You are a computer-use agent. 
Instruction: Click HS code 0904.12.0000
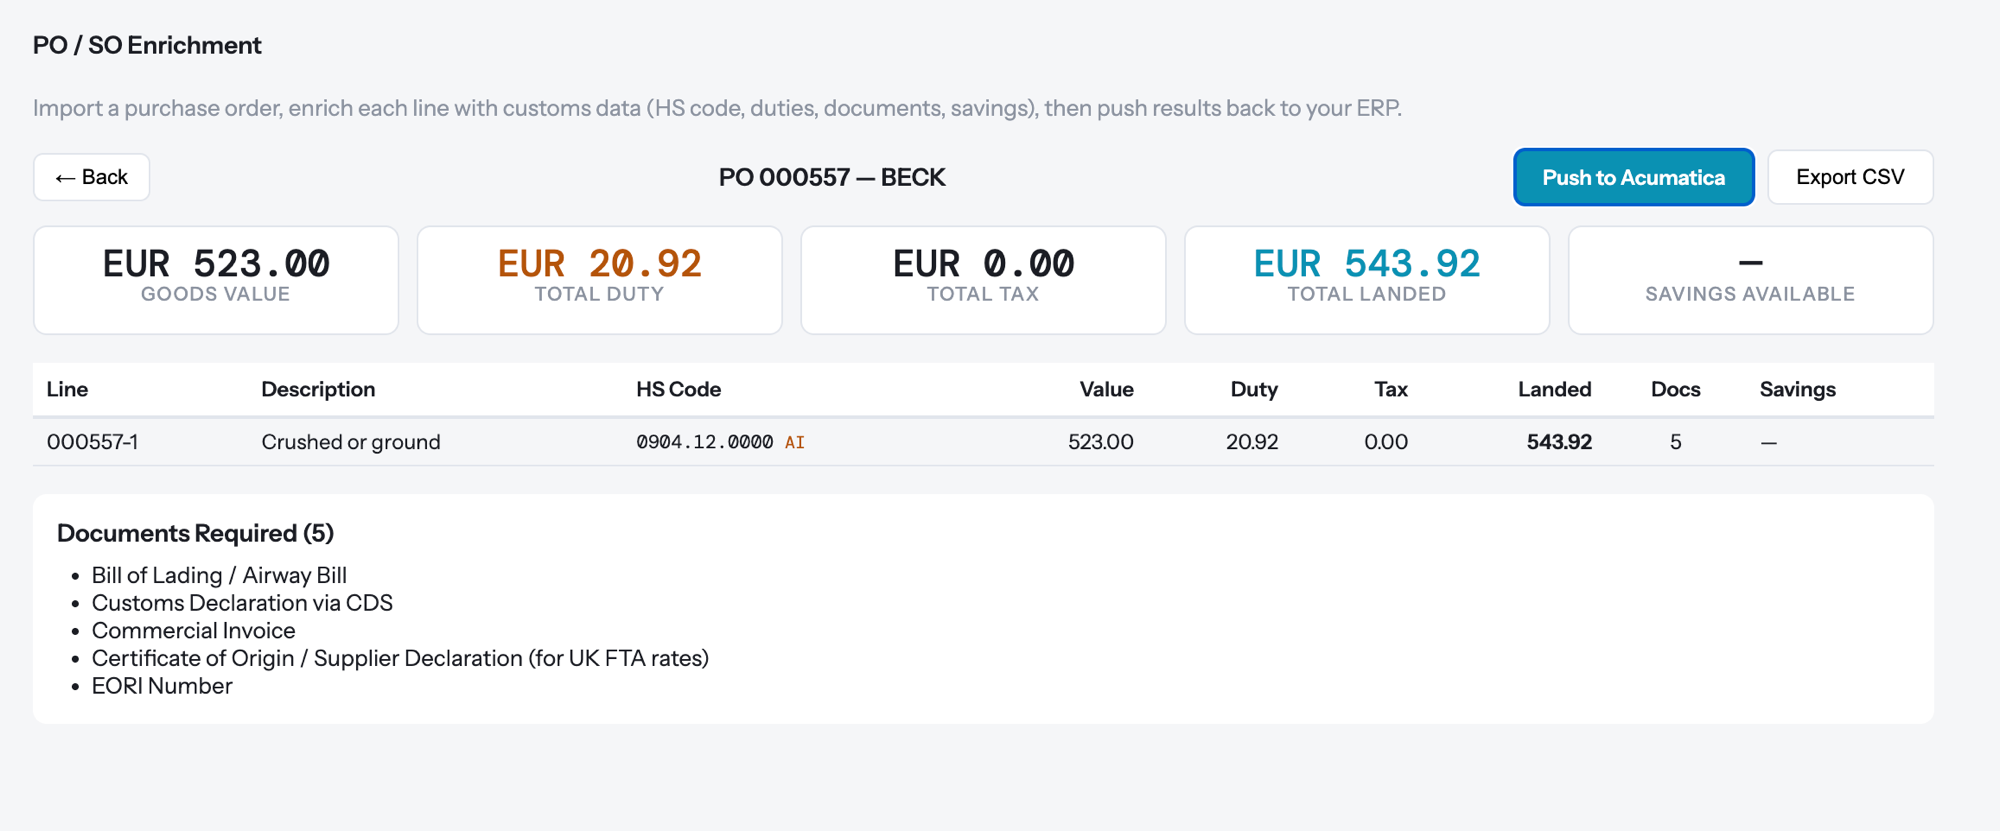click(x=704, y=442)
